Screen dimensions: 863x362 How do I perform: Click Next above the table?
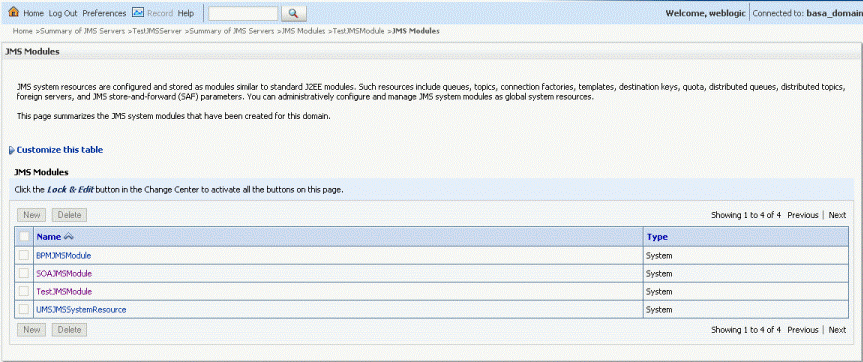click(837, 215)
